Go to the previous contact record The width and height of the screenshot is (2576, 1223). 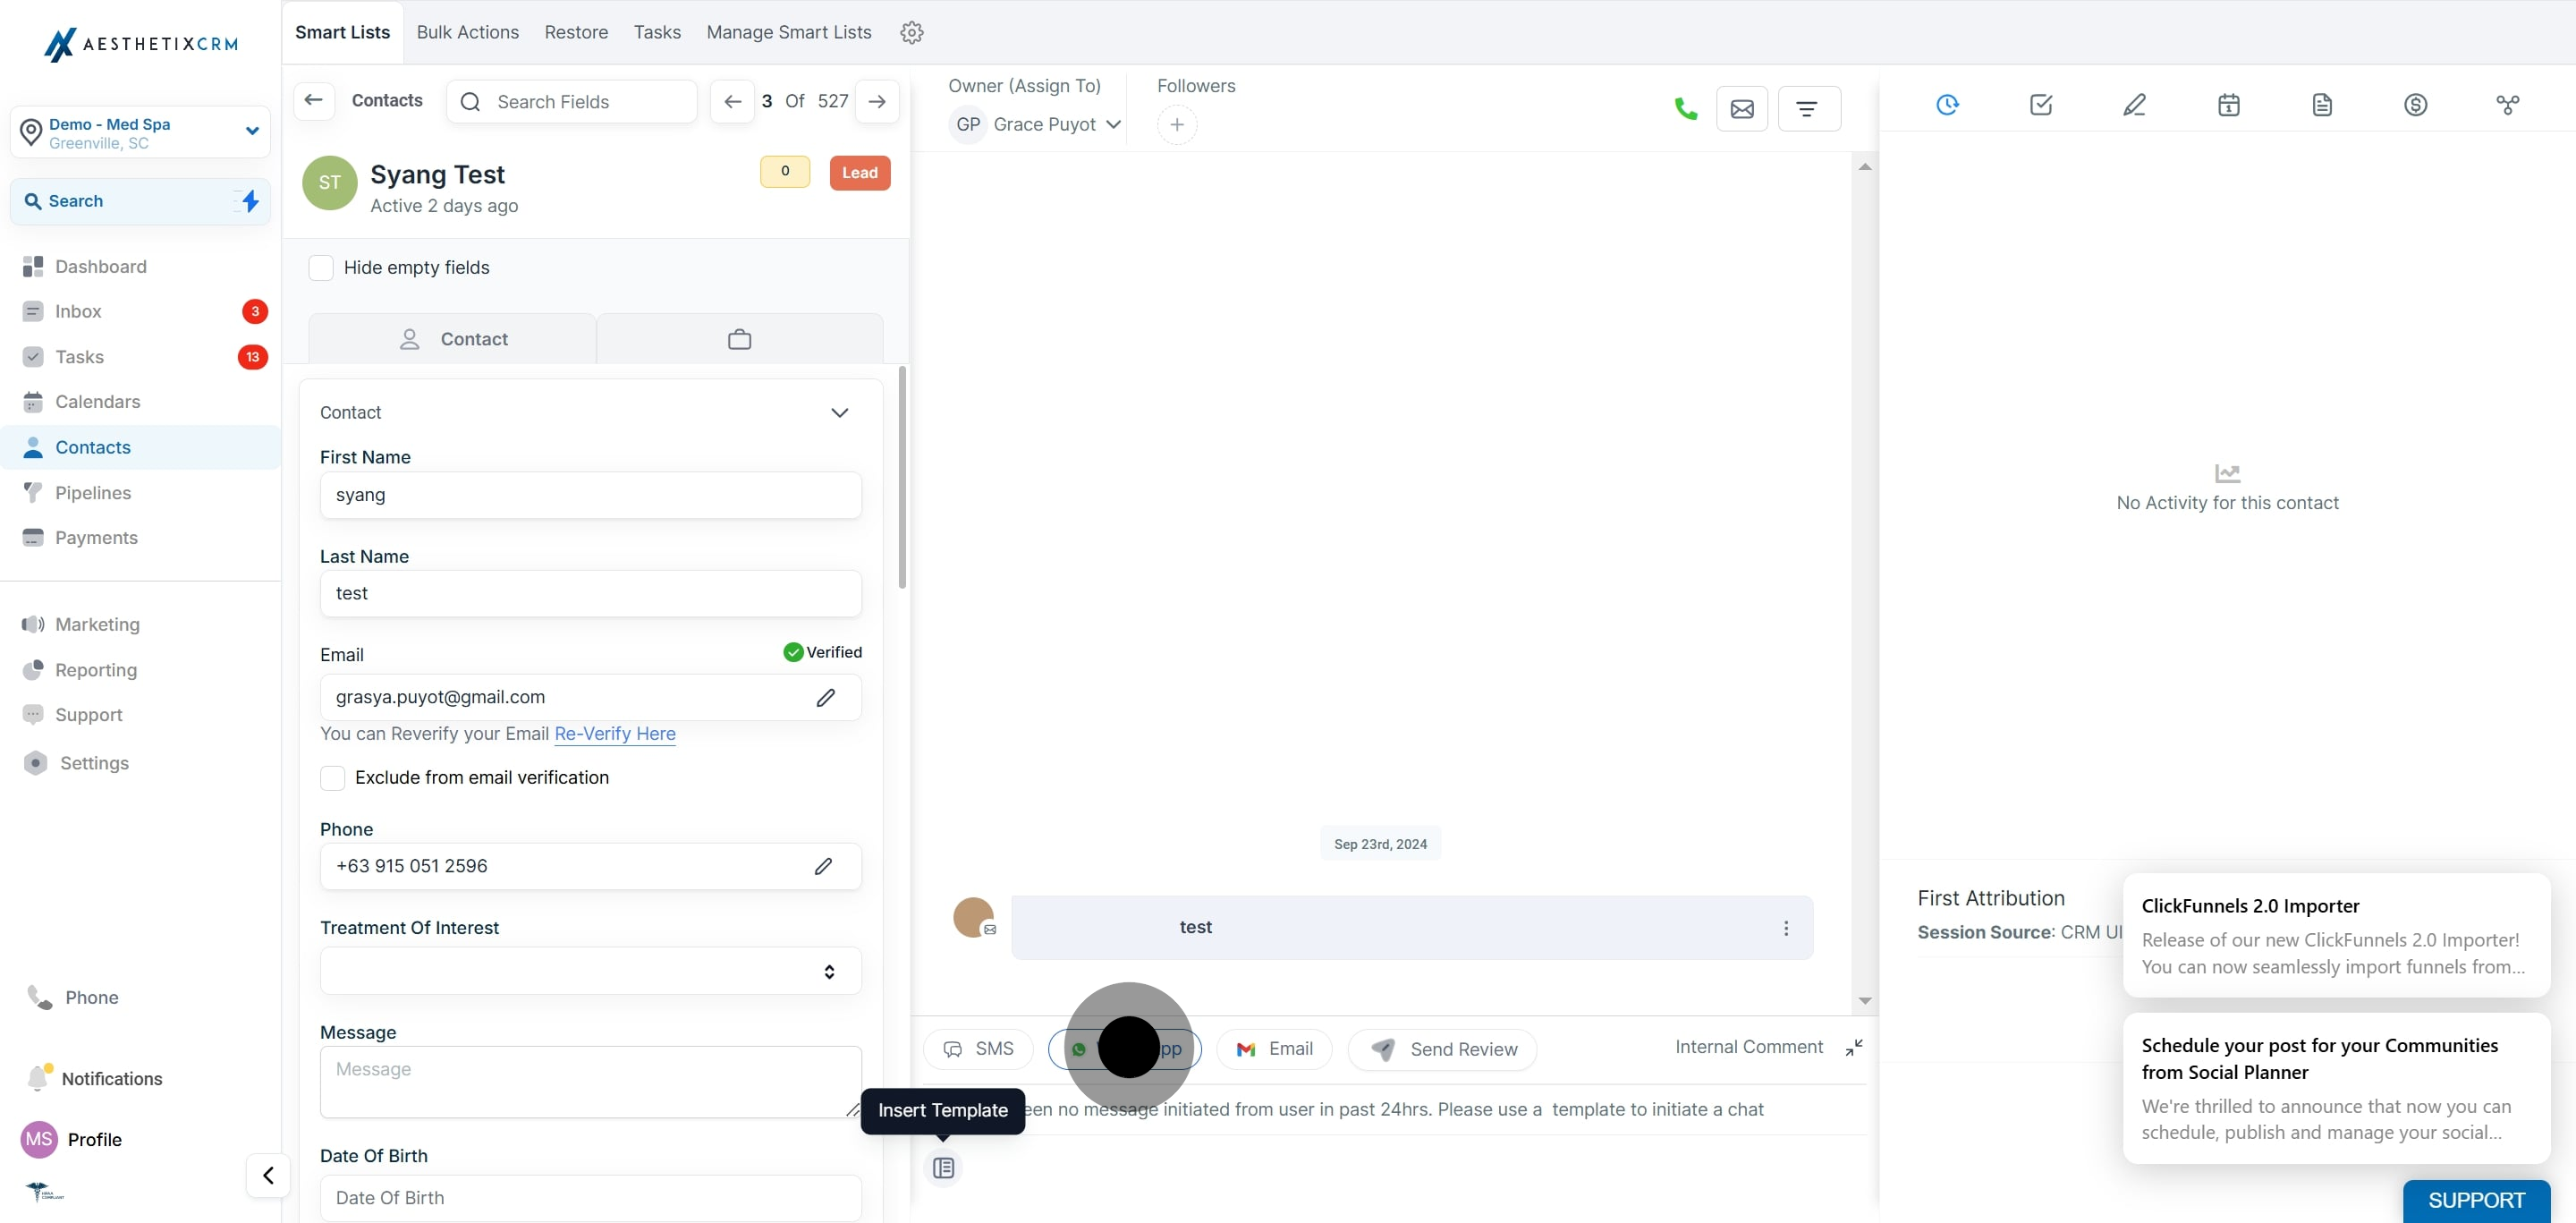tap(732, 101)
